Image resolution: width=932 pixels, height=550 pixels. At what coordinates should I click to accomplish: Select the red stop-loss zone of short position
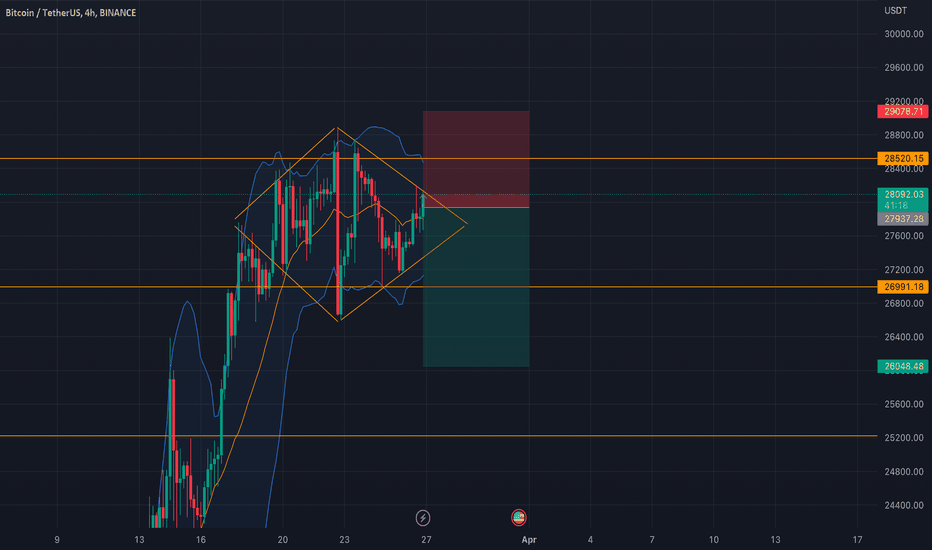(476, 159)
